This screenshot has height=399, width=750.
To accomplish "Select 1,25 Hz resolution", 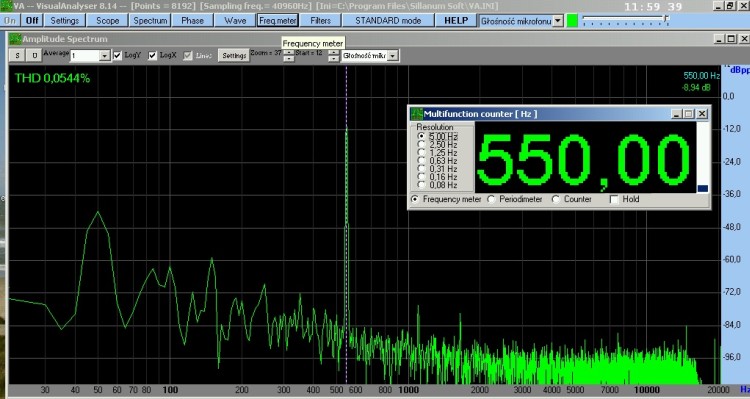I will point(421,153).
